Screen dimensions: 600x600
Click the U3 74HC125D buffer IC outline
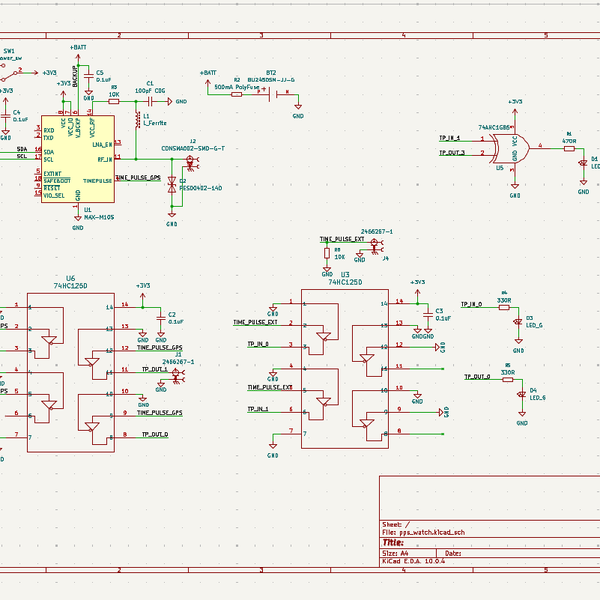(345, 368)
